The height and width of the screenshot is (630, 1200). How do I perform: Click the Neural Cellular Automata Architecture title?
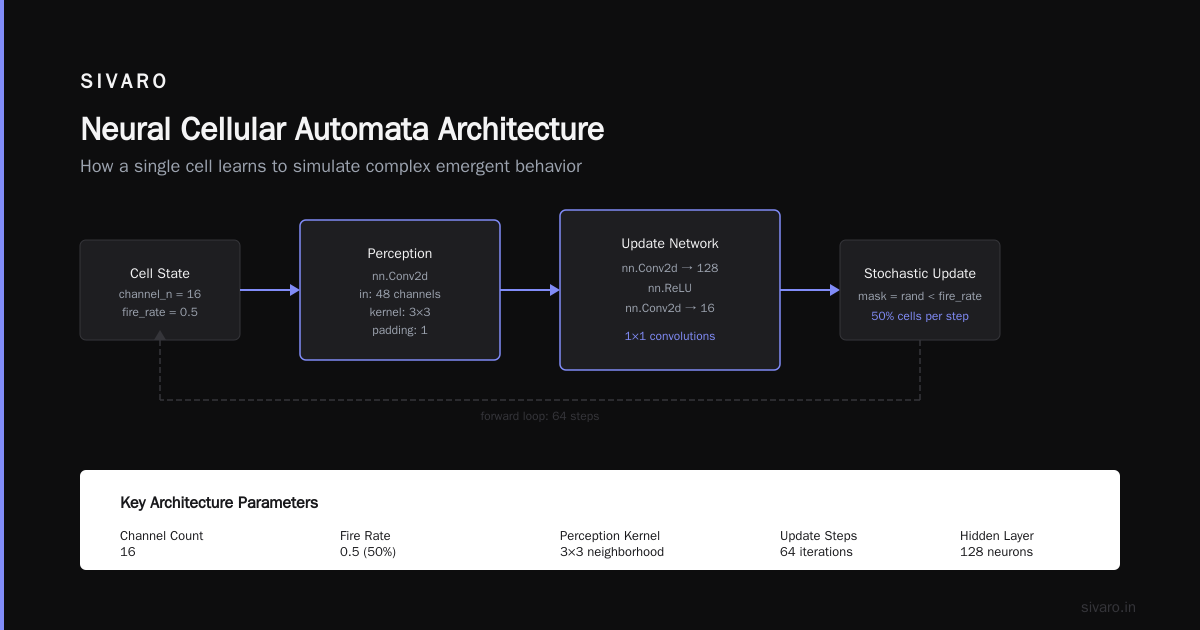pyautogui.click(x=342, y=130)
